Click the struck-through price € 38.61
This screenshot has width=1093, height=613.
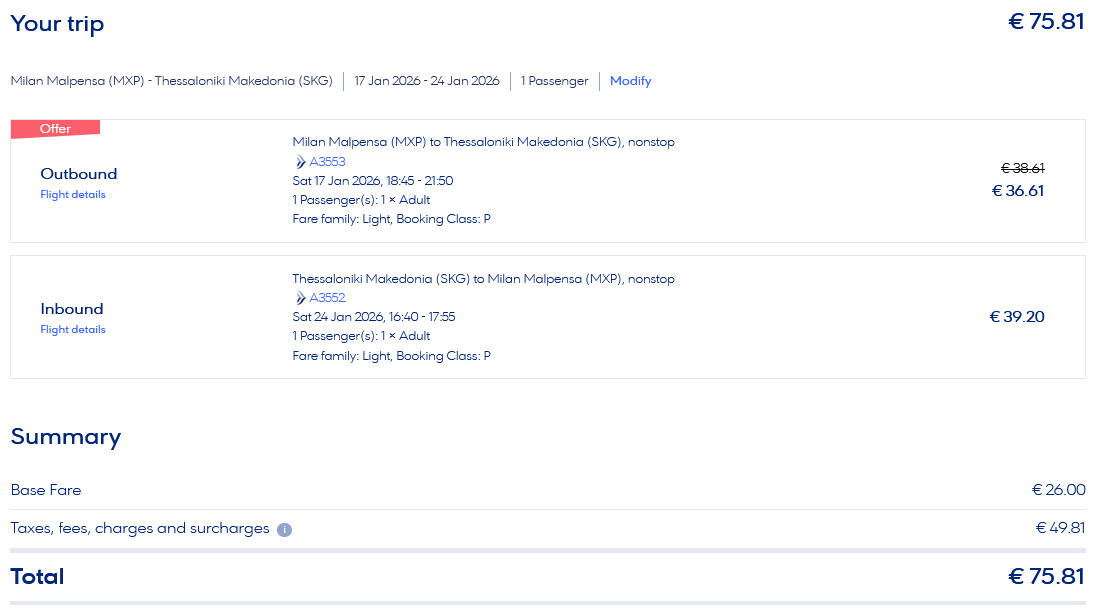point(1022,168)
